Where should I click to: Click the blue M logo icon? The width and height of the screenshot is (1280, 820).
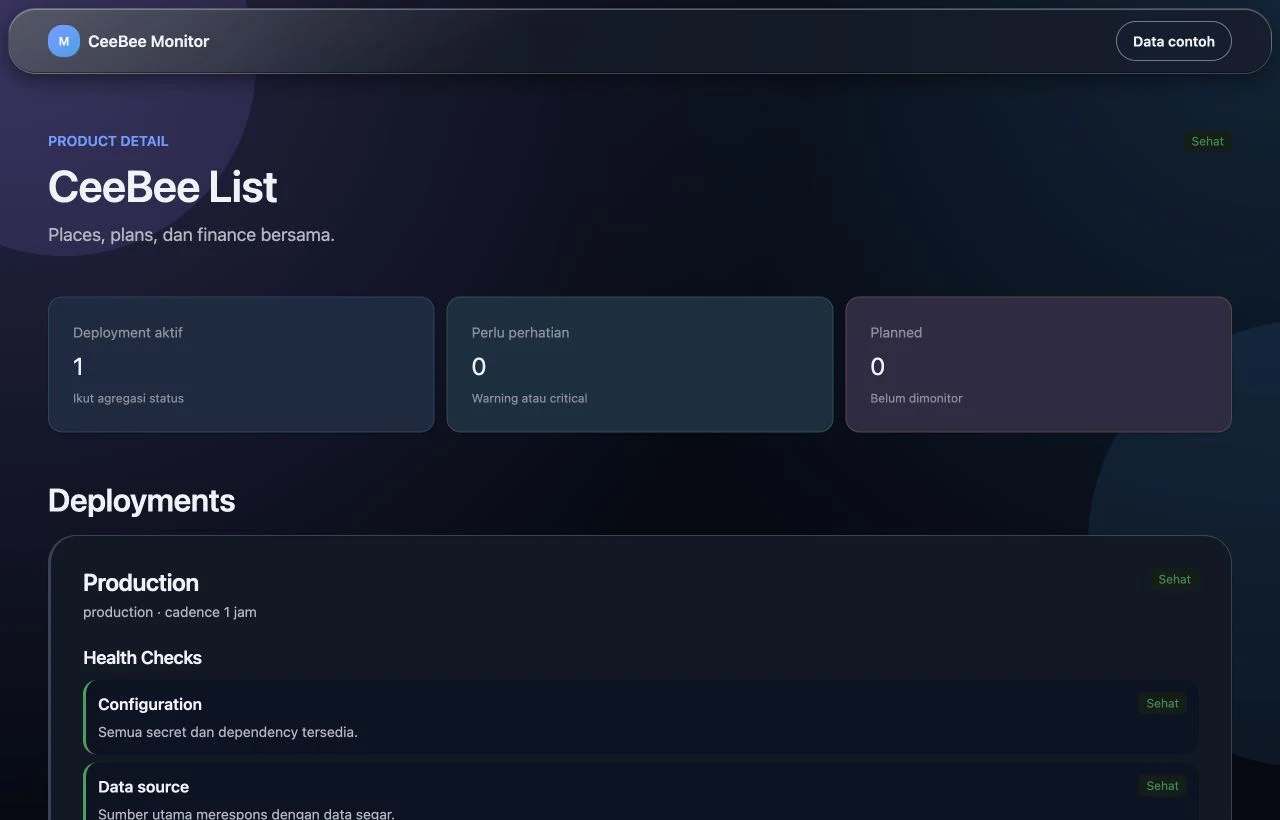click(x=64, y=41)
